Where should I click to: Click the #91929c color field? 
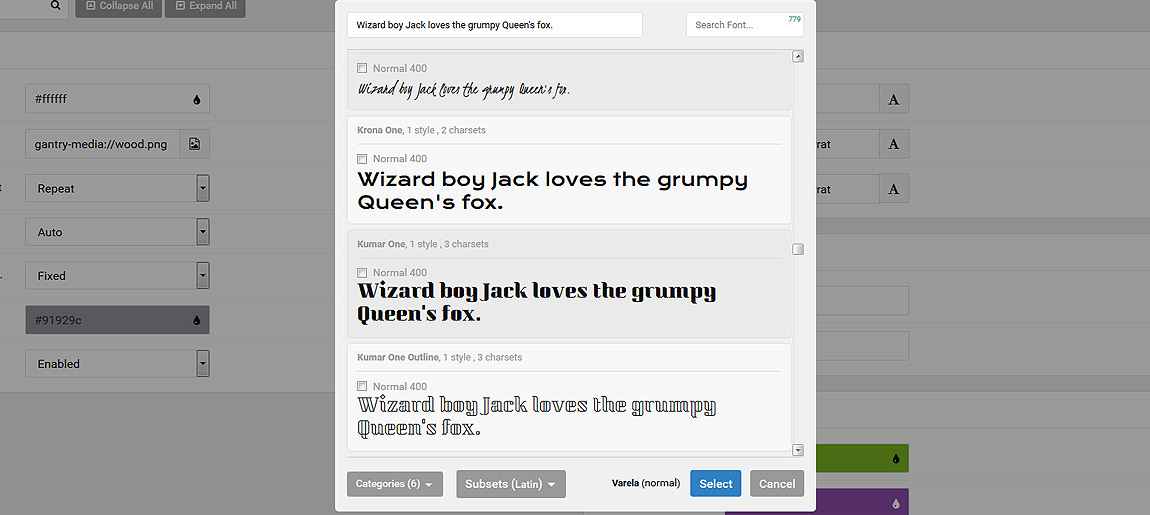pos(117,320)
